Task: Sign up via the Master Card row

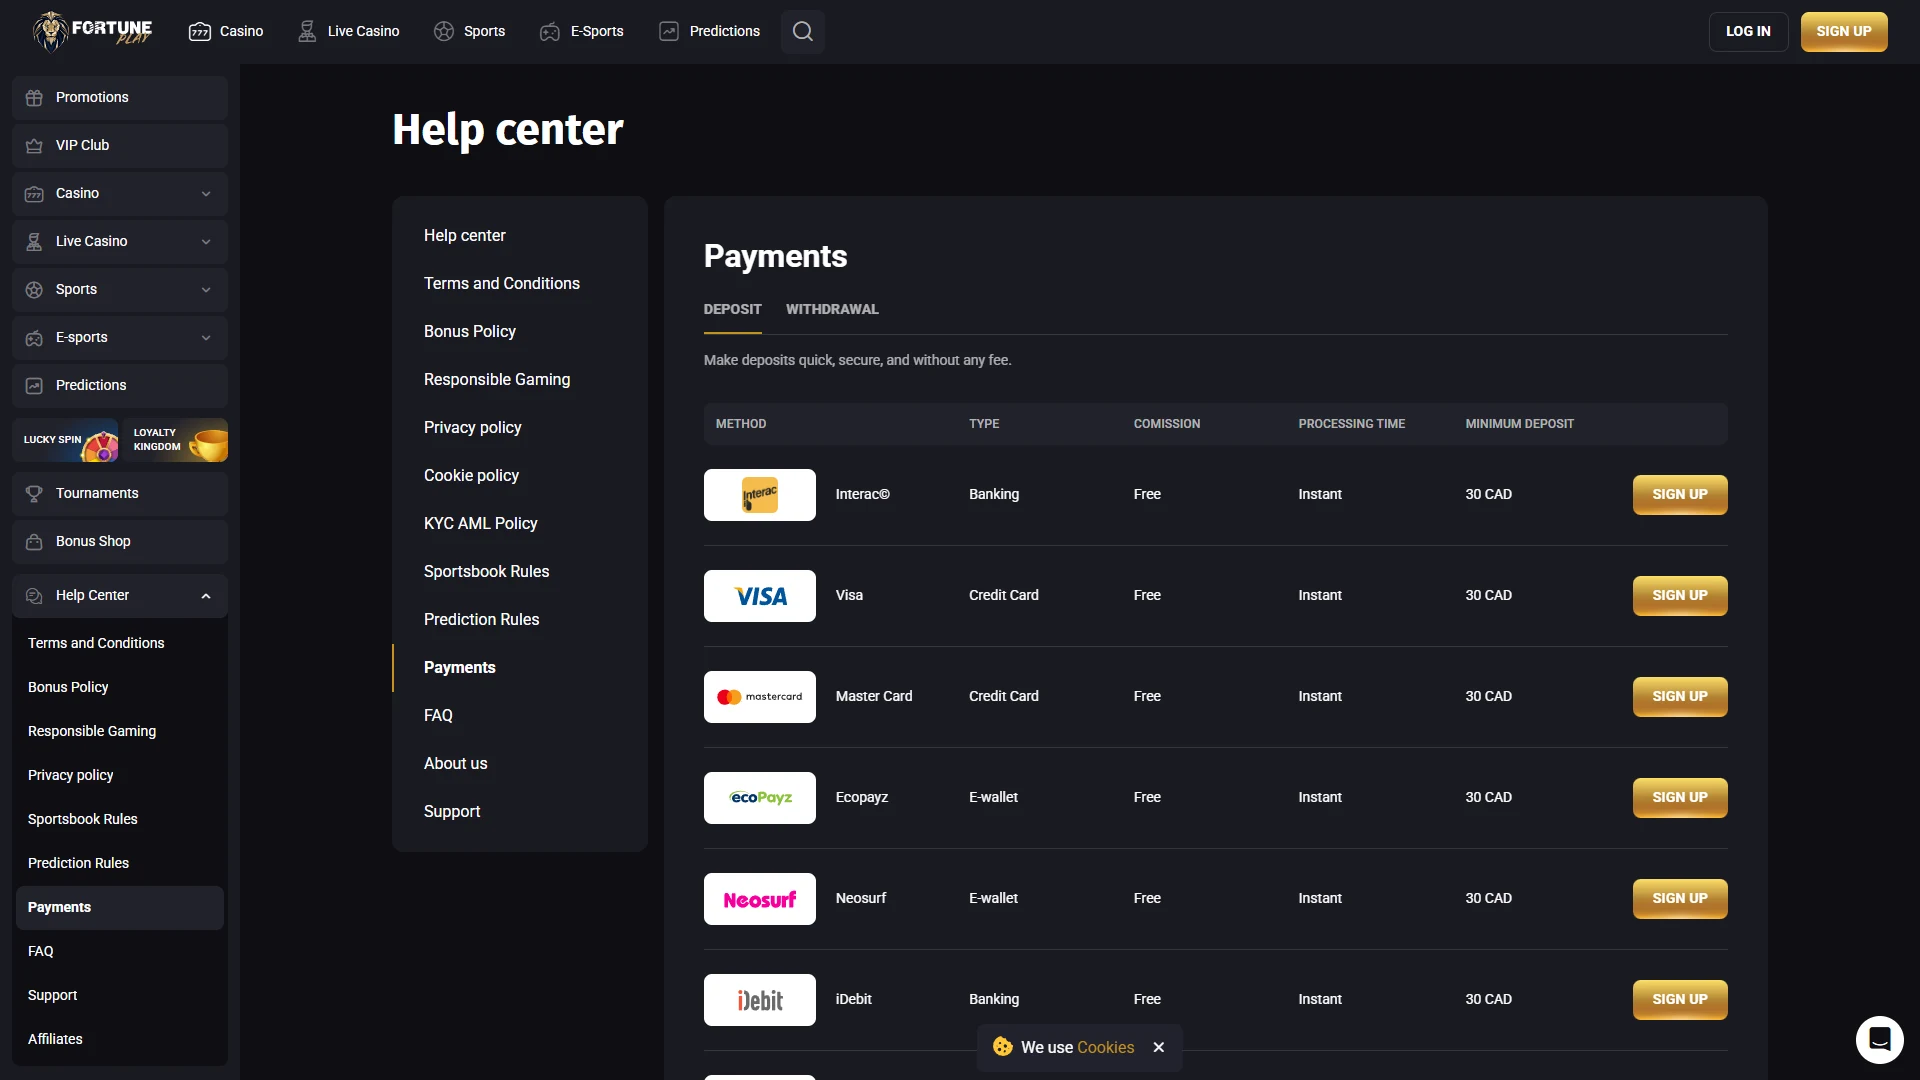Action: point(1680,697)
